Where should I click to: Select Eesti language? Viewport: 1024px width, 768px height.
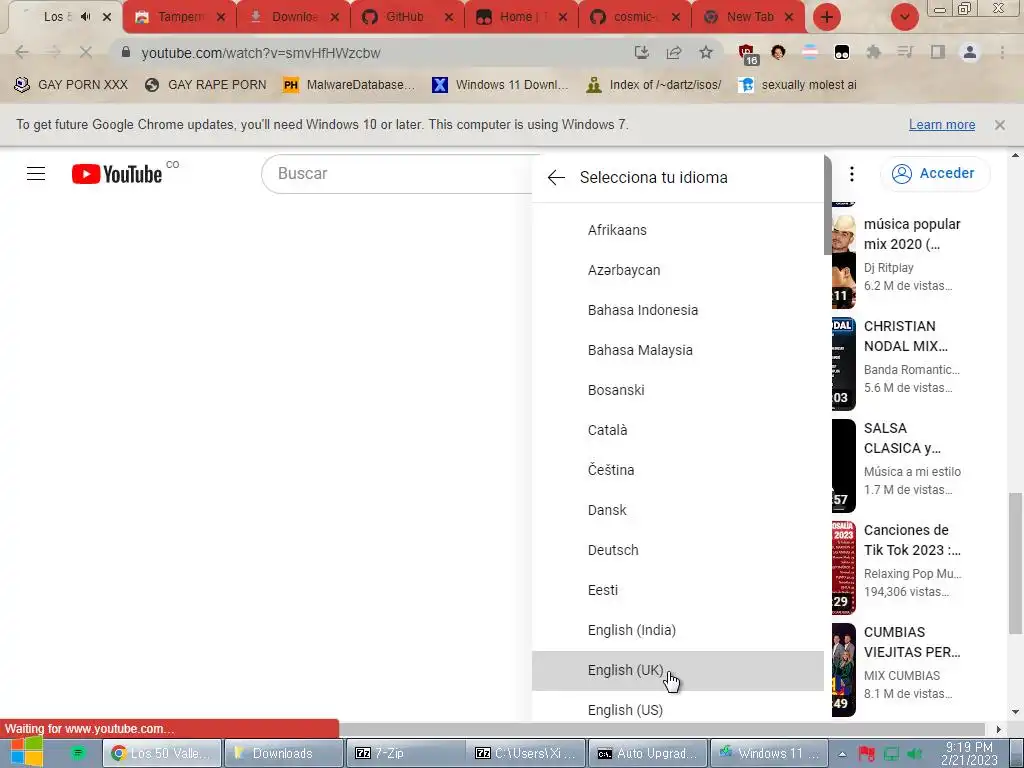pyautogui.click(x=678, y=590)
